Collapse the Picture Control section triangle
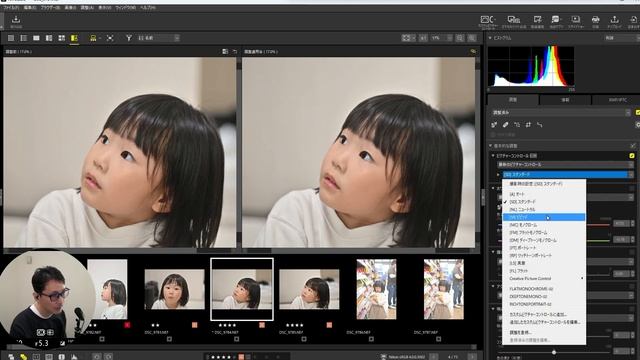 click(x=493, y=156)
